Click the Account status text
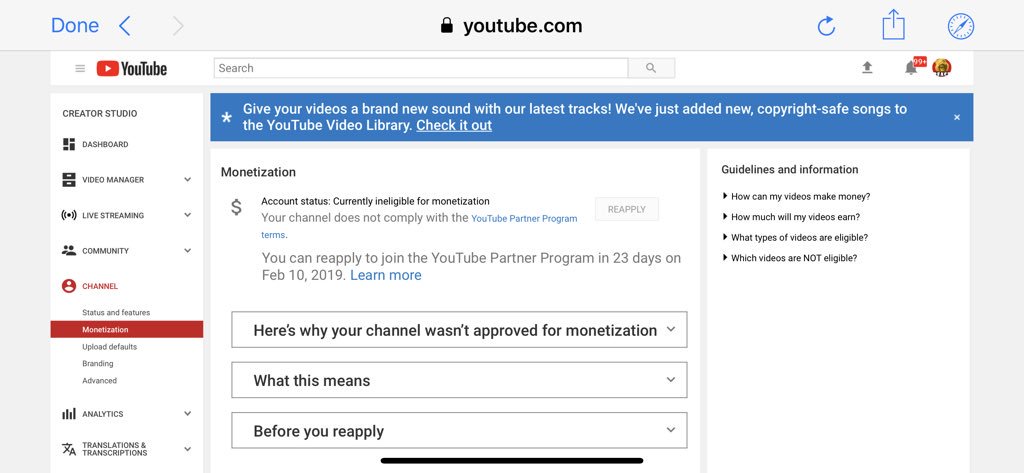This screenshot has width=1024, height=473. click(376, 201)
